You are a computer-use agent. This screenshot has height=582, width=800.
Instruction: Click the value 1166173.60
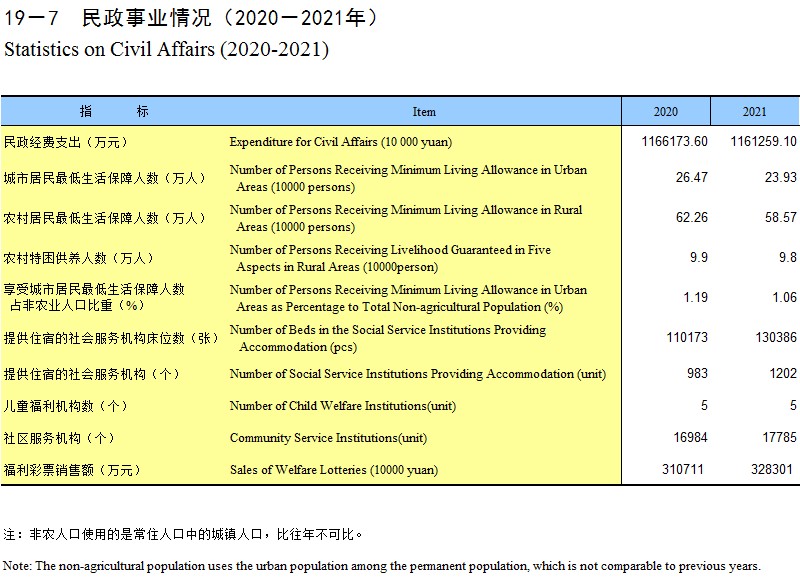(674, 141)
